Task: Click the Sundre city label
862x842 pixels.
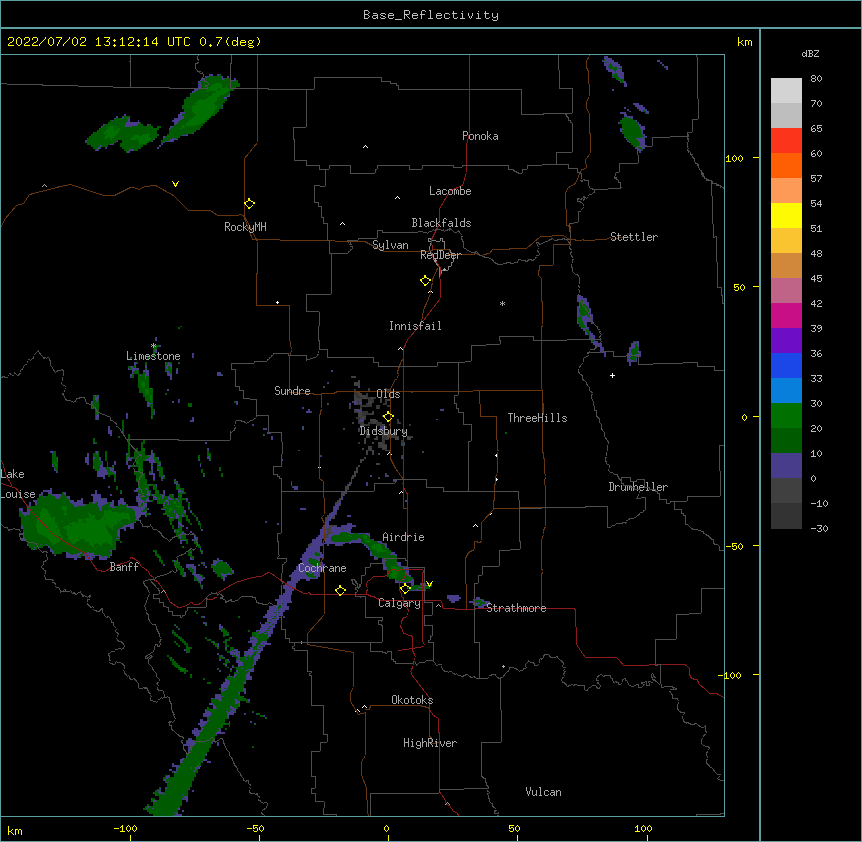Action: tap(292, 391)
